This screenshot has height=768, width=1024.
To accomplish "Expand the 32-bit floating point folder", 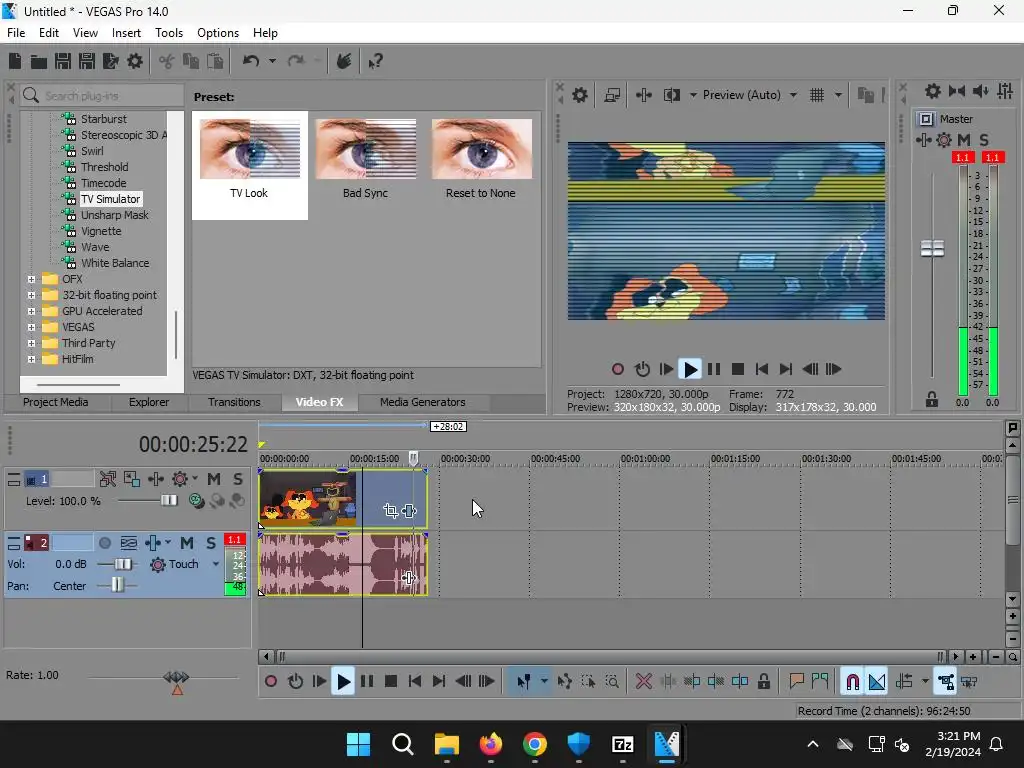I will click(x=31, y=295).
